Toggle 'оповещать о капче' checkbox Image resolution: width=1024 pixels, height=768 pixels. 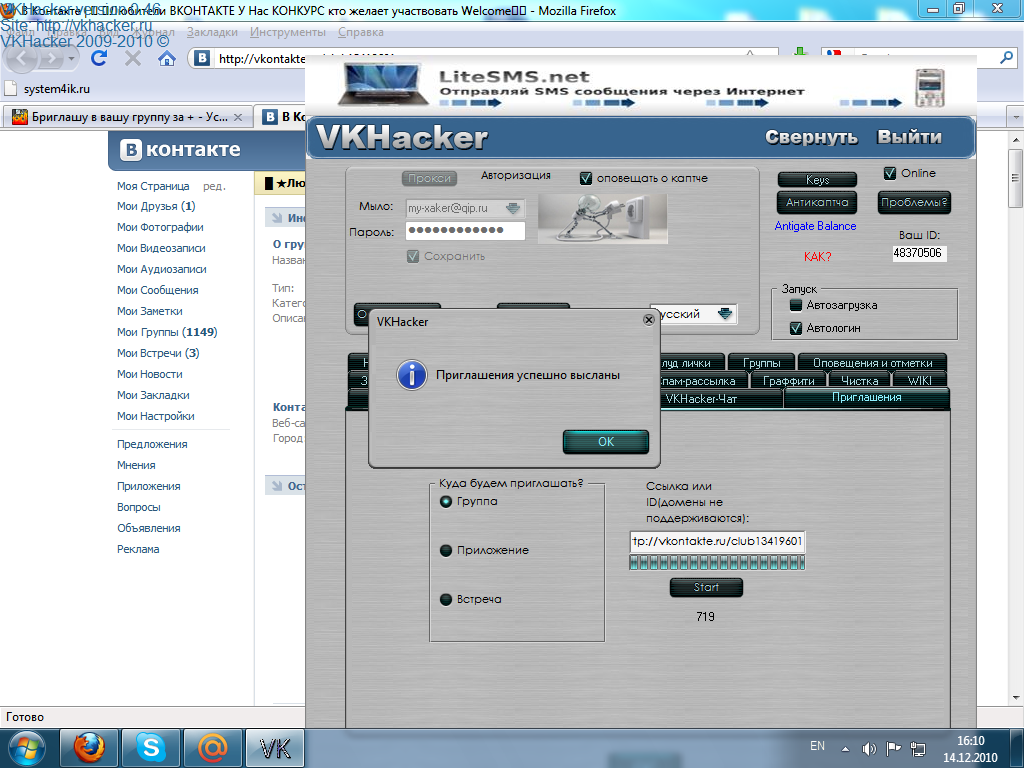586,178
